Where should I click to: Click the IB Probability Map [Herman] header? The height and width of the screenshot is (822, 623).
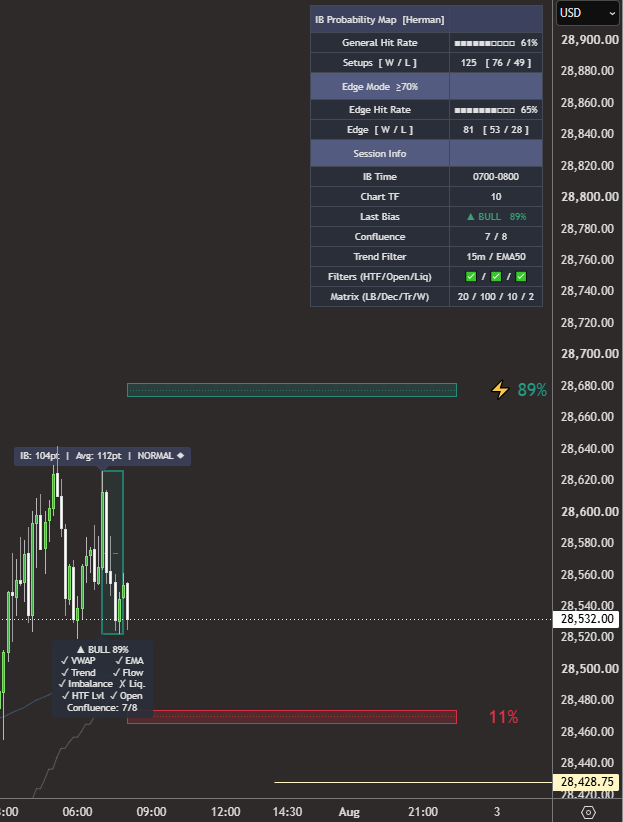tap(380, 19)
